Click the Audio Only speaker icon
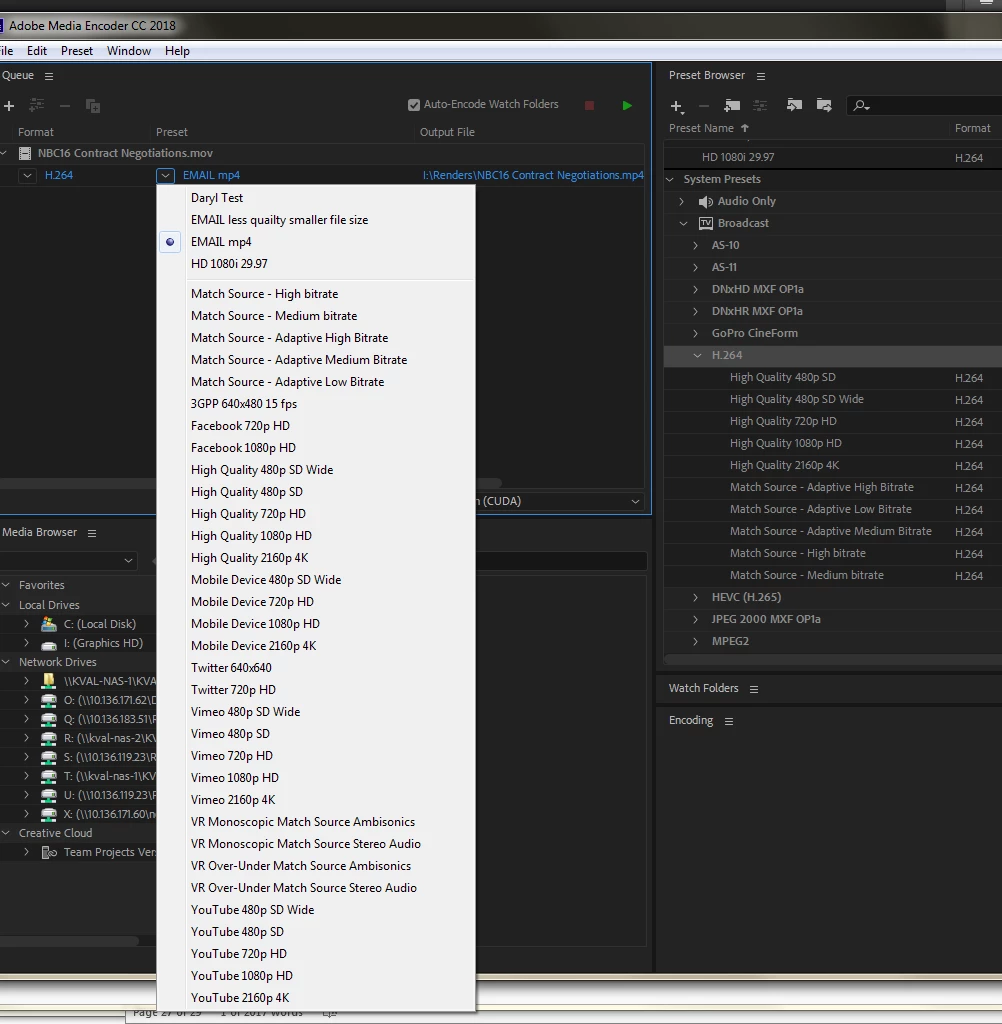 pos(705,202)
